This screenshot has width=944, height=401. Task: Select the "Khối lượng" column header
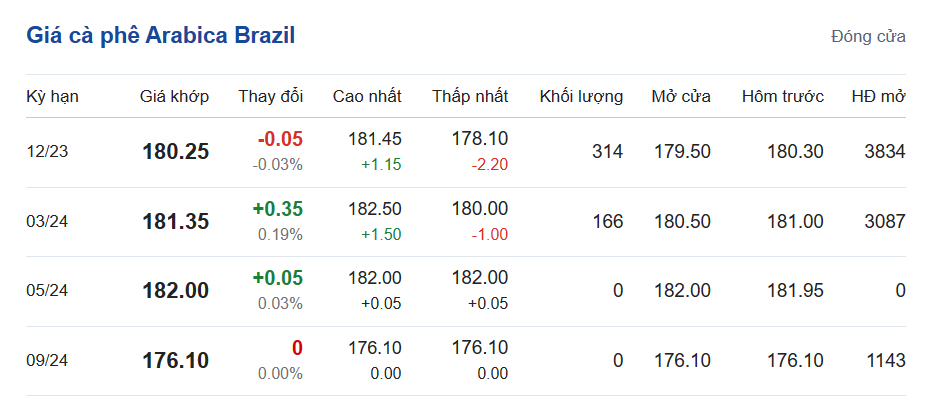pyautogui.click(x=581, y=97)
